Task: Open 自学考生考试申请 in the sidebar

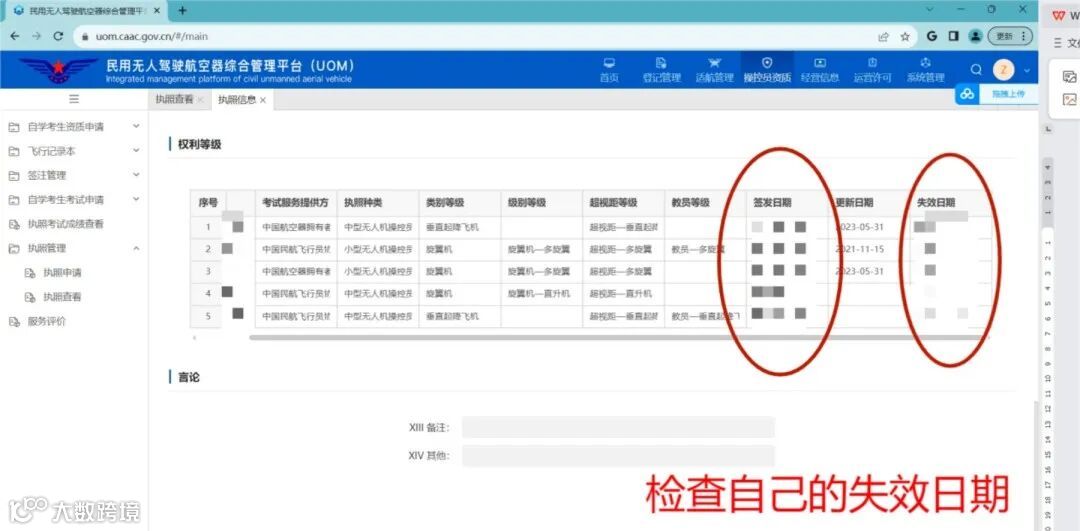Action: pos(65,200)
